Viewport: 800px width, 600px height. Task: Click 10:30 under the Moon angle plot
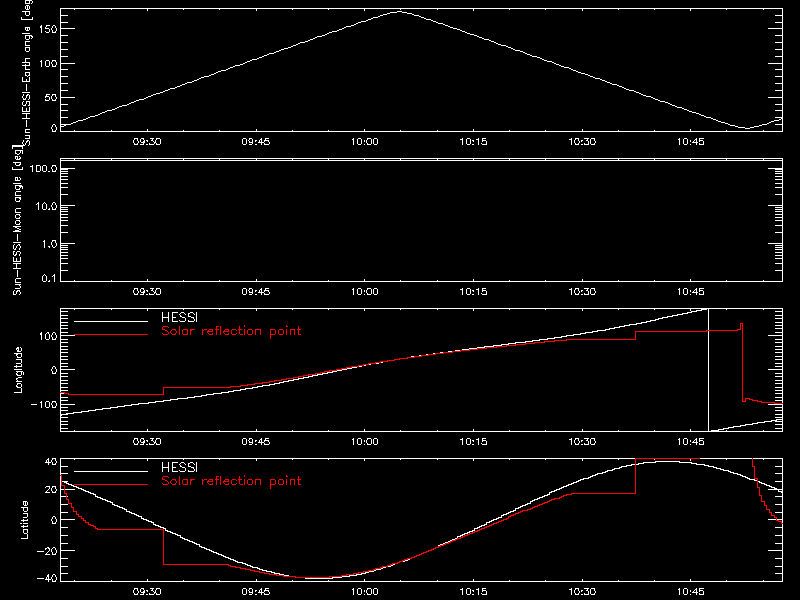click(582, 291)
